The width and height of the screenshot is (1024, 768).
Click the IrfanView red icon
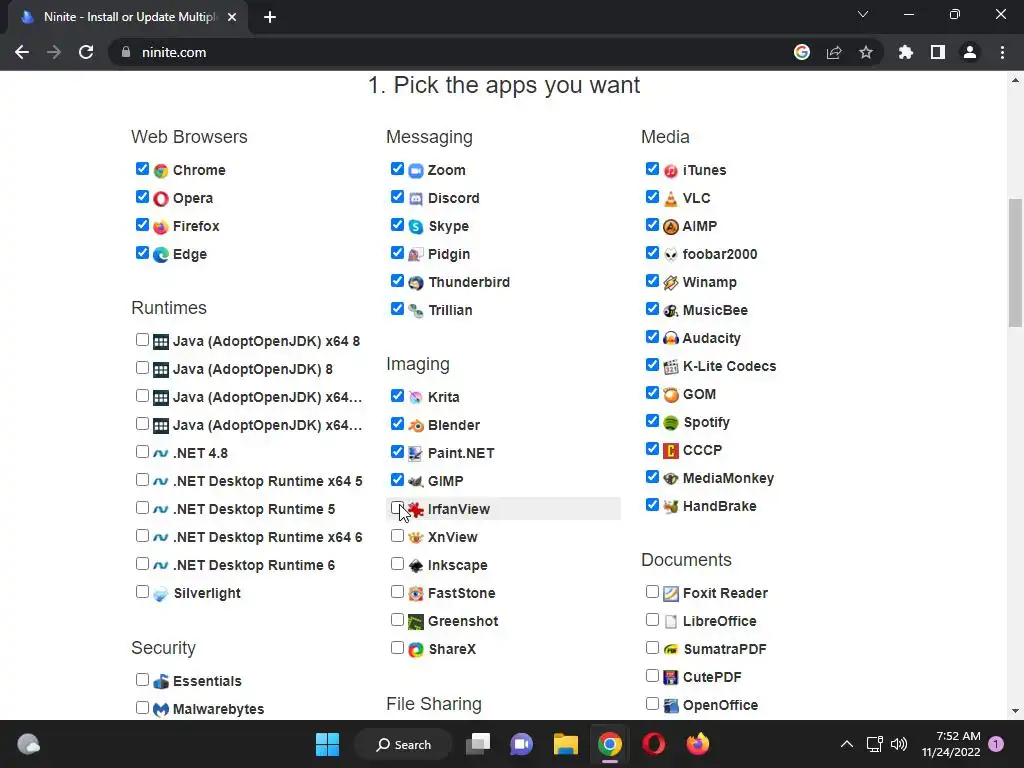click(x=416, y=509)
